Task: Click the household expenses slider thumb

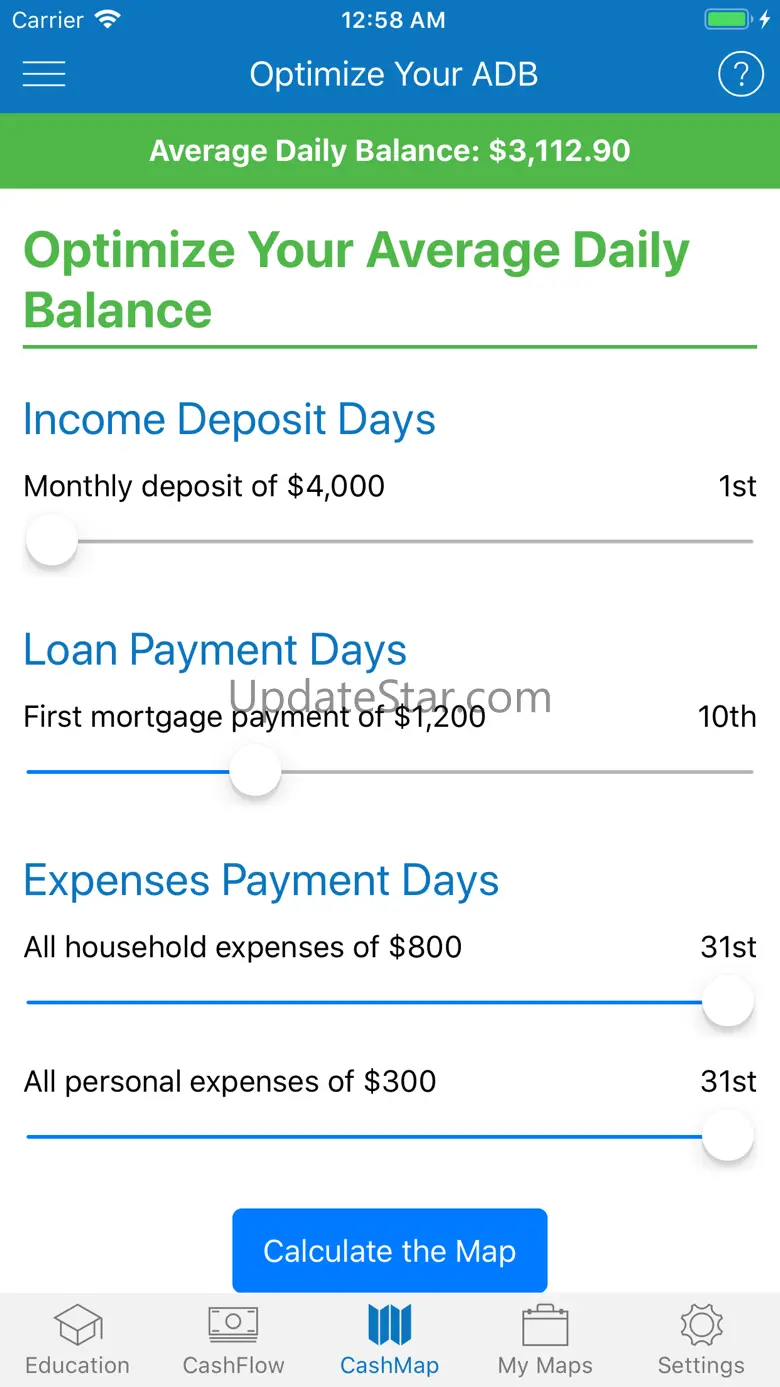Action: click(727, 1002)
